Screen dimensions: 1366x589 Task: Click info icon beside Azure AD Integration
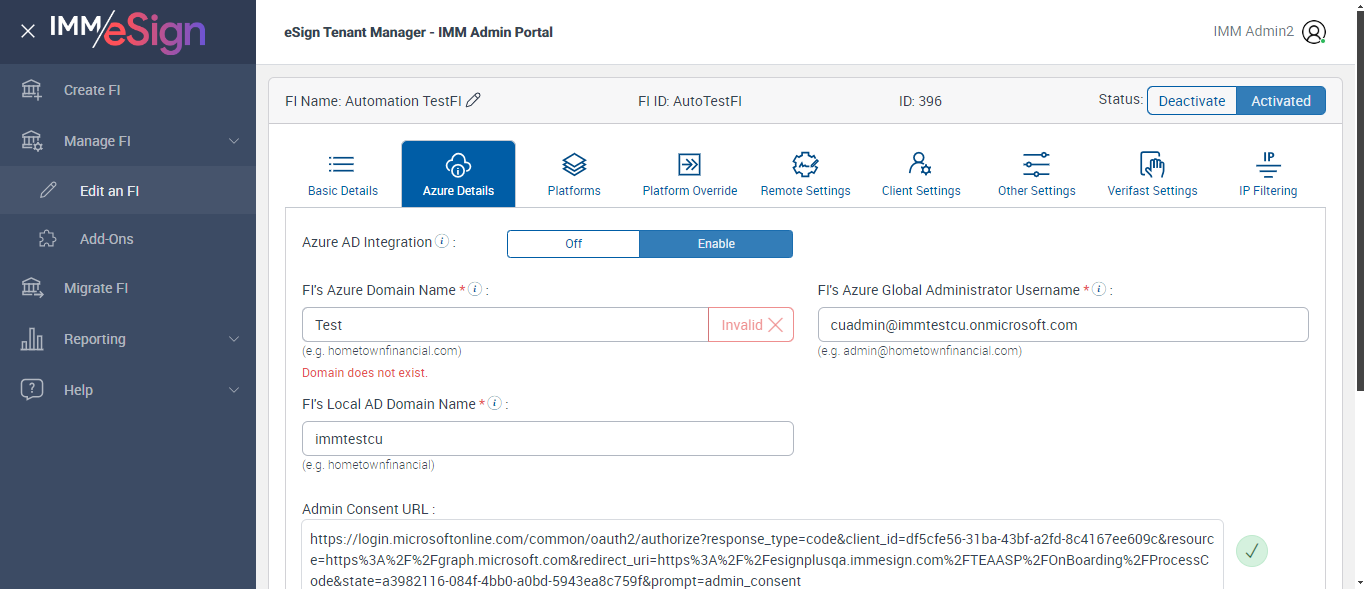[442, 242]
